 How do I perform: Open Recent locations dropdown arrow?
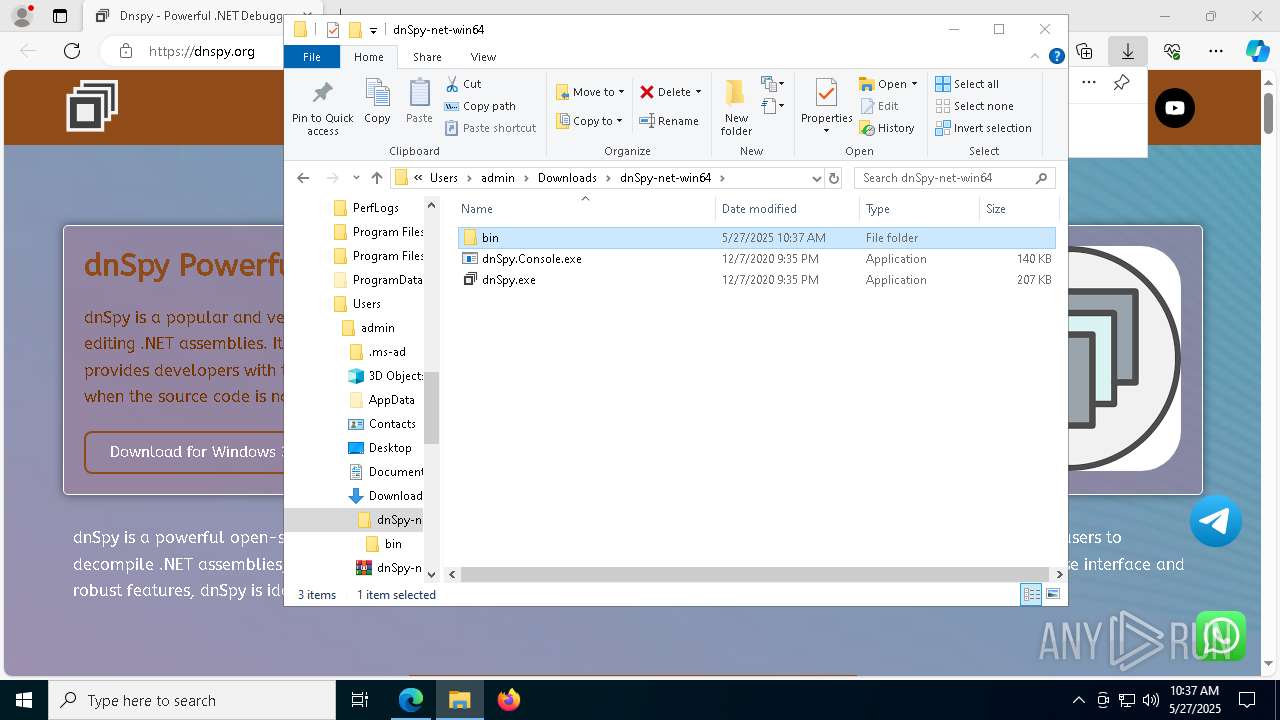[x=356, y=178]
